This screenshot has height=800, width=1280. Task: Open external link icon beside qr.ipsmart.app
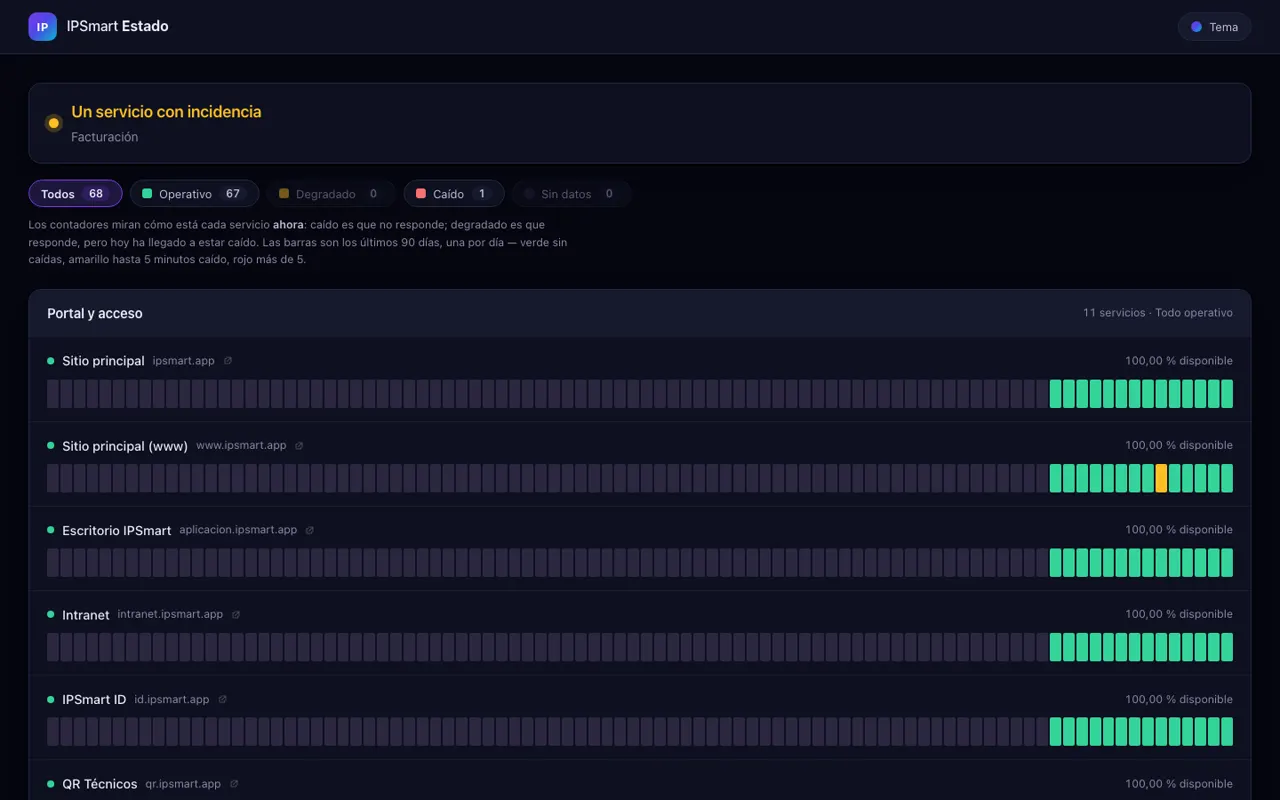click(x=234, y=784)
